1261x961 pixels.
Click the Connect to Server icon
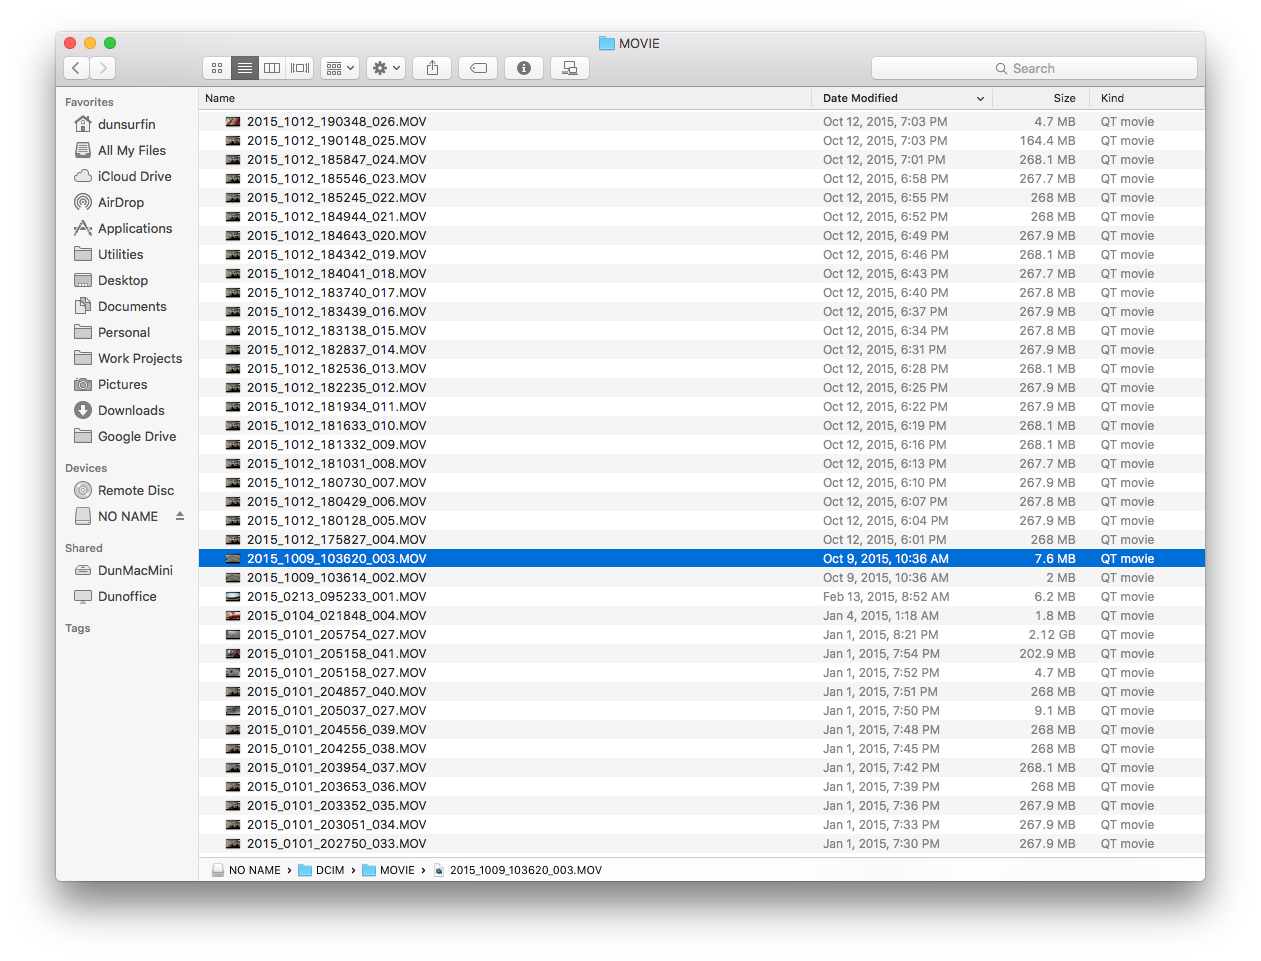pyautogui.click(x=570, y=68)
